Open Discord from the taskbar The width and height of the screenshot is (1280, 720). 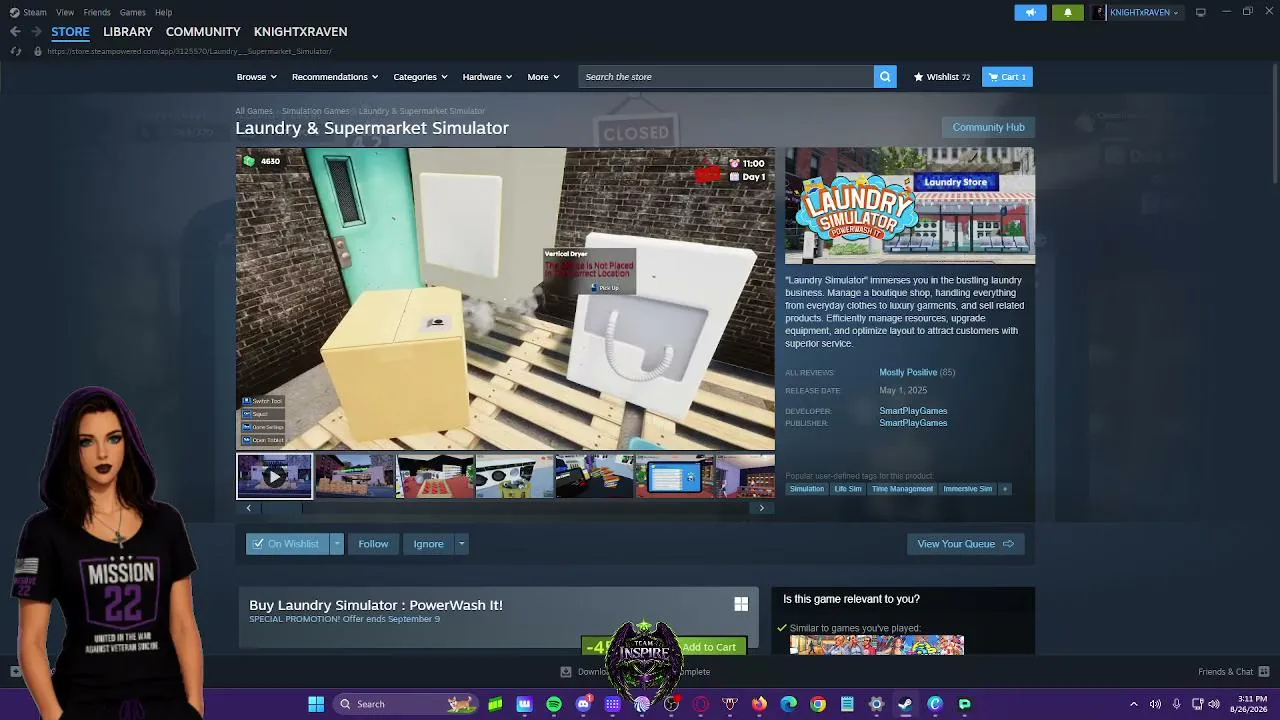(x=583, y=704)
